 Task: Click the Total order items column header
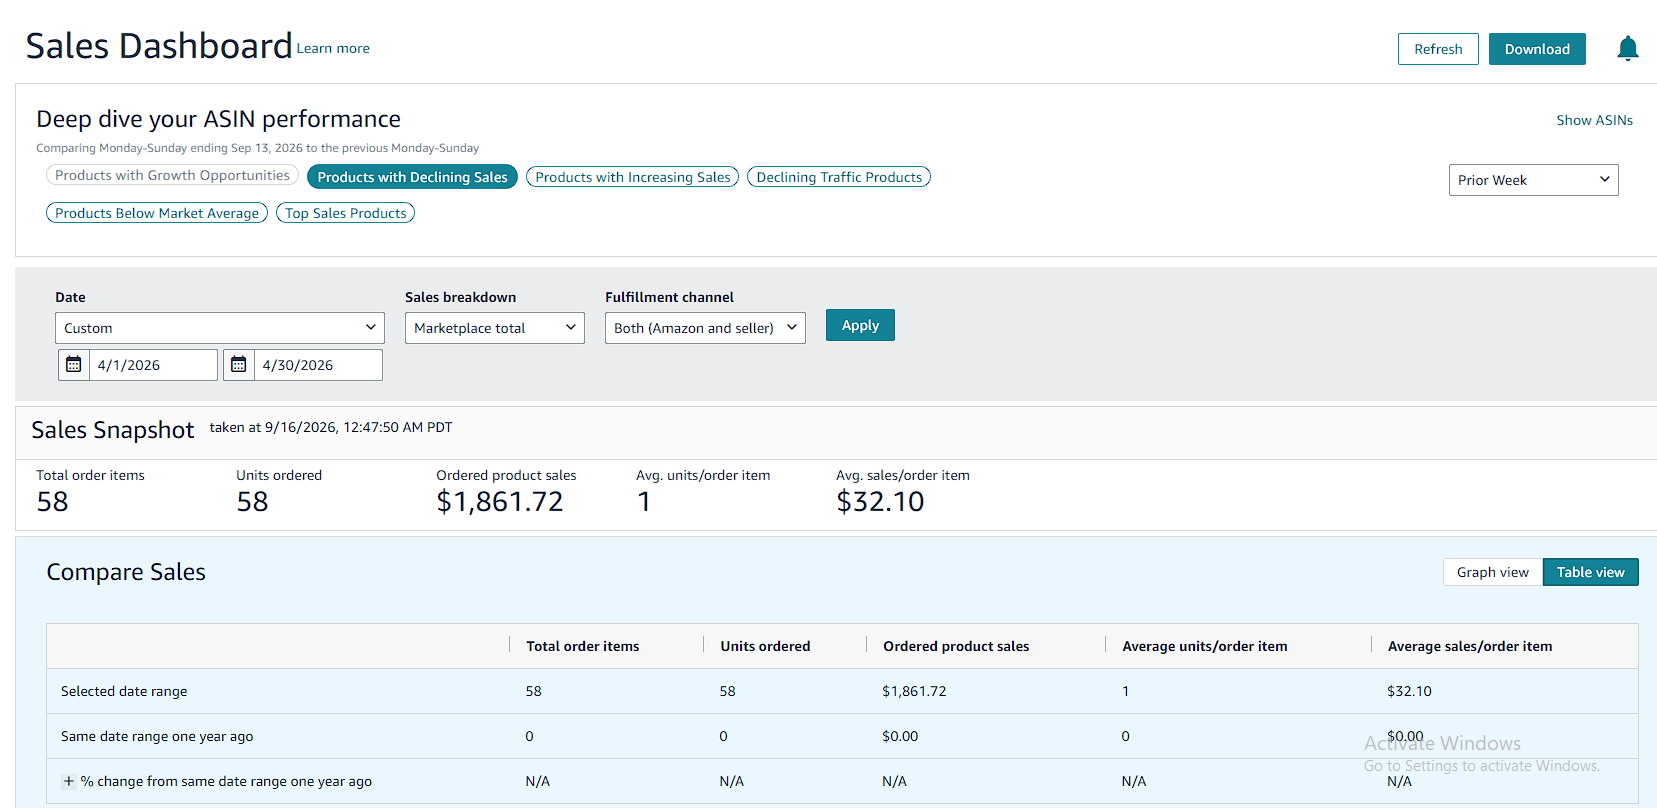(583, 646)
